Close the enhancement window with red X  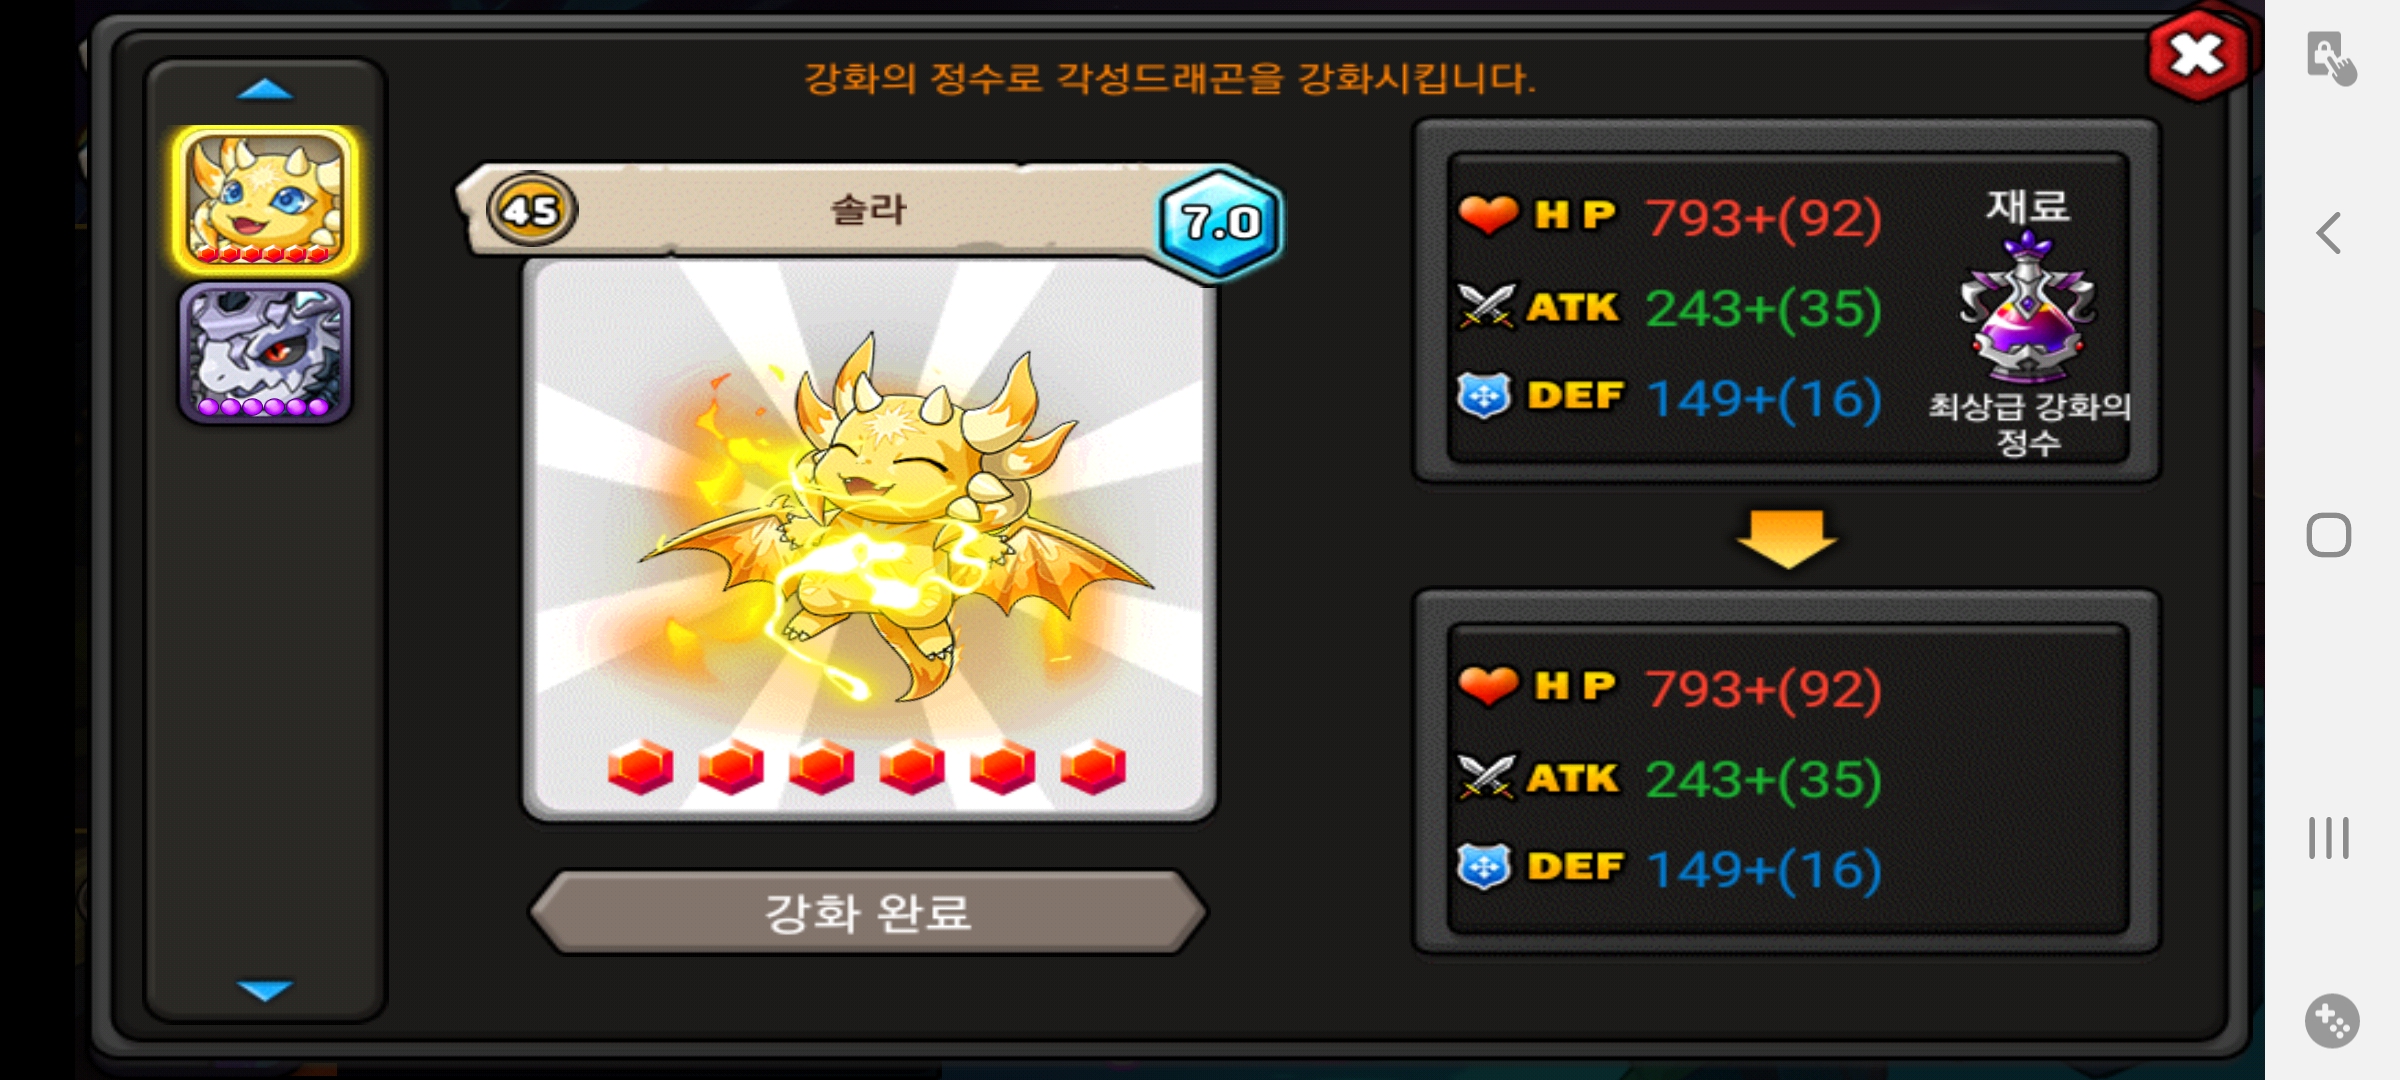(x=2197, y=55)
